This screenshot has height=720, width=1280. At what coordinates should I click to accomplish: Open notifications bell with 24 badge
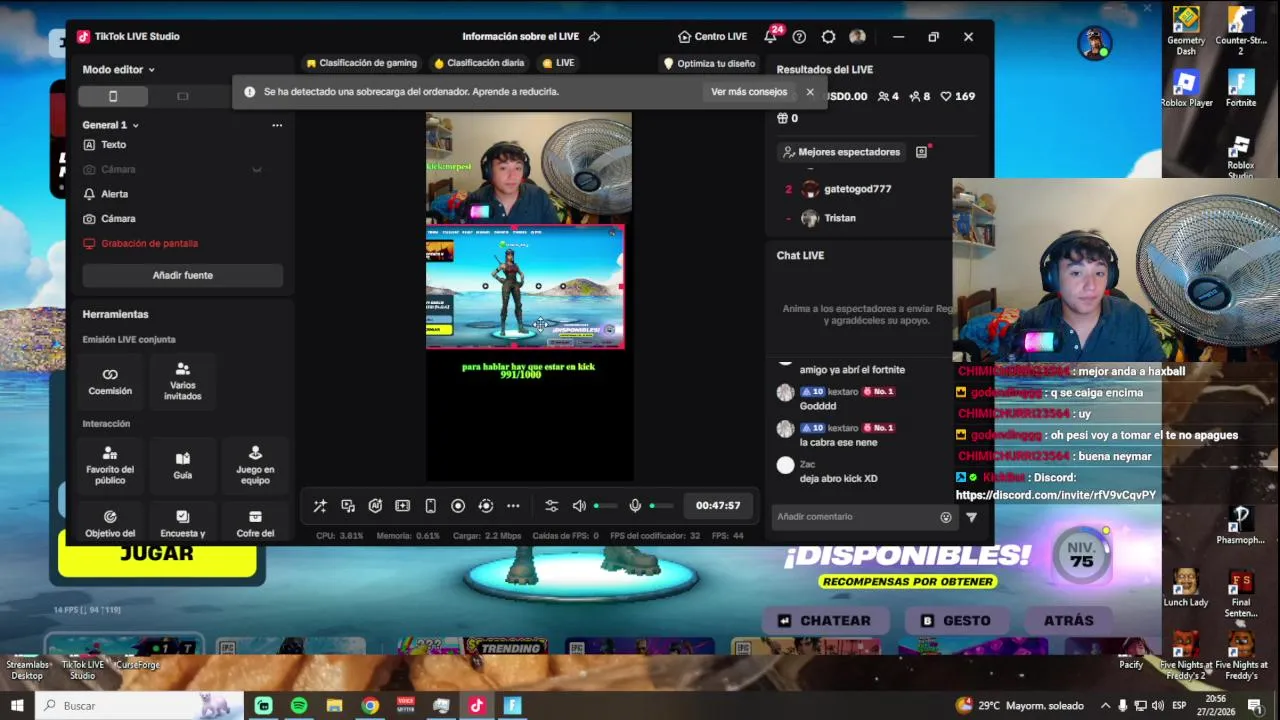tap(771, 36)
